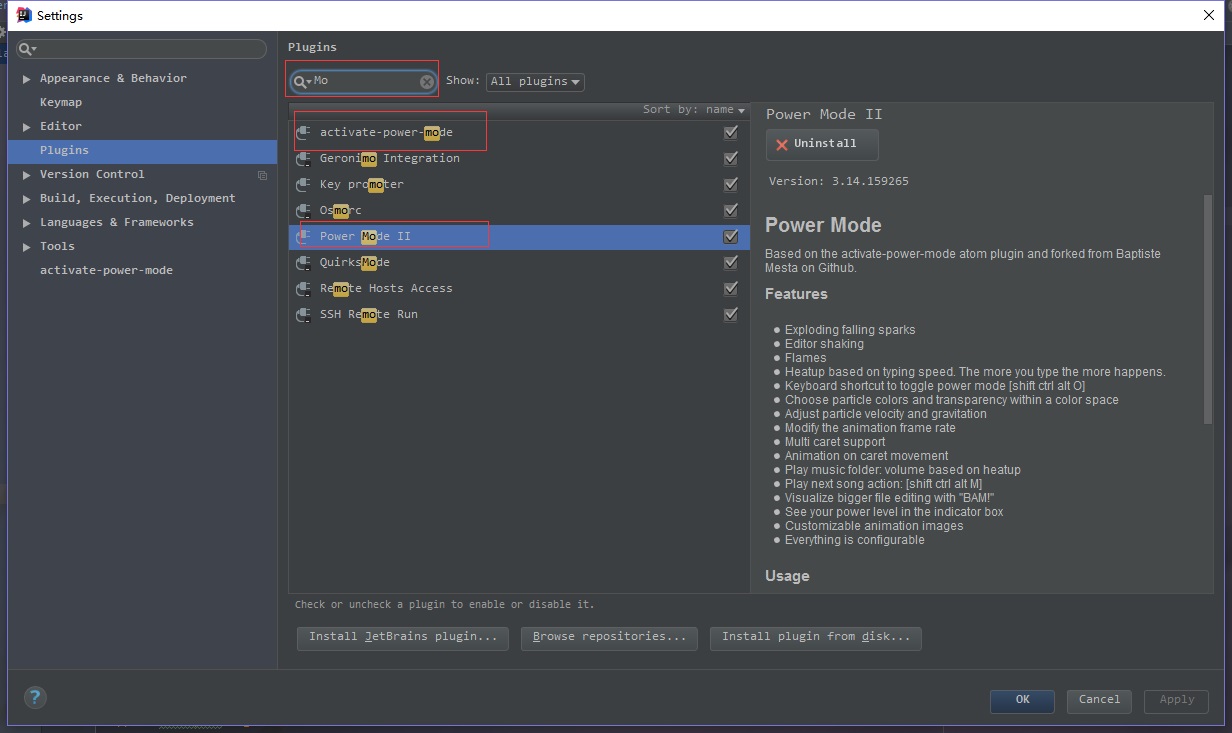1232x733 pixels.
Task: Click the Power Mode heading in description
Action: tap(823, 225)
